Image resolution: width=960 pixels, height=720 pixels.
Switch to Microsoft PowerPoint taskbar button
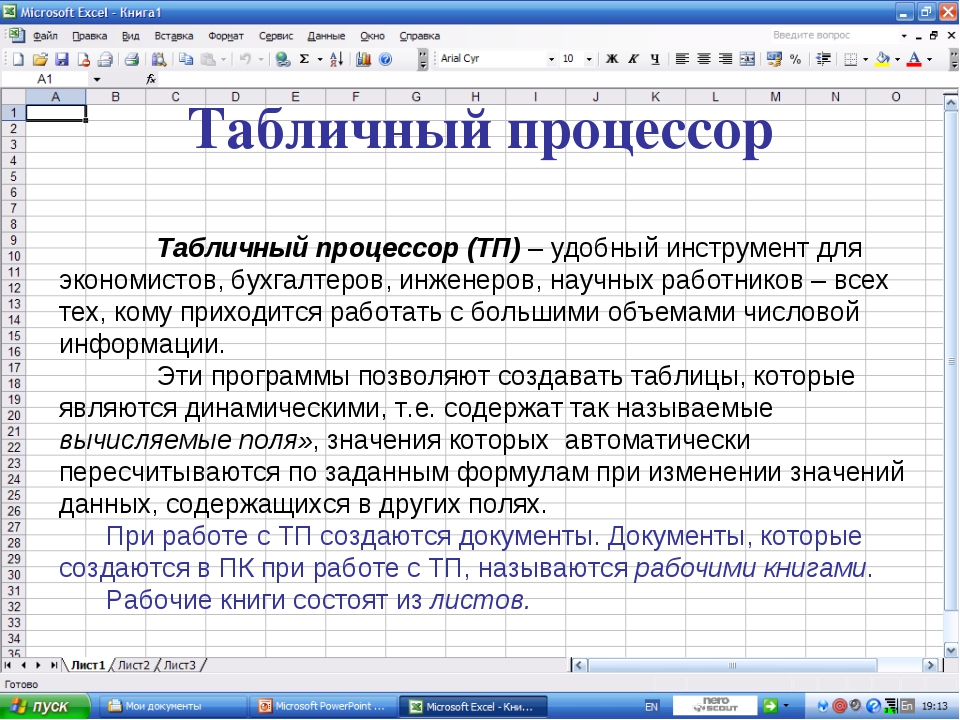click(322, 706)
